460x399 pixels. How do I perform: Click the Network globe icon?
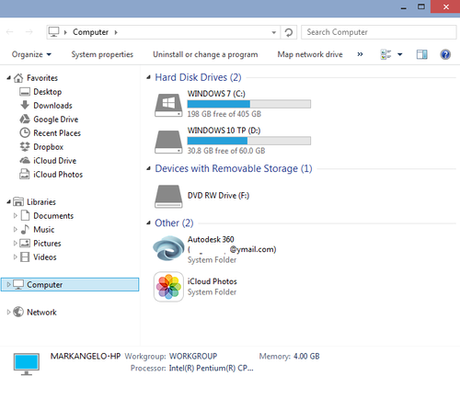(18, 312)
